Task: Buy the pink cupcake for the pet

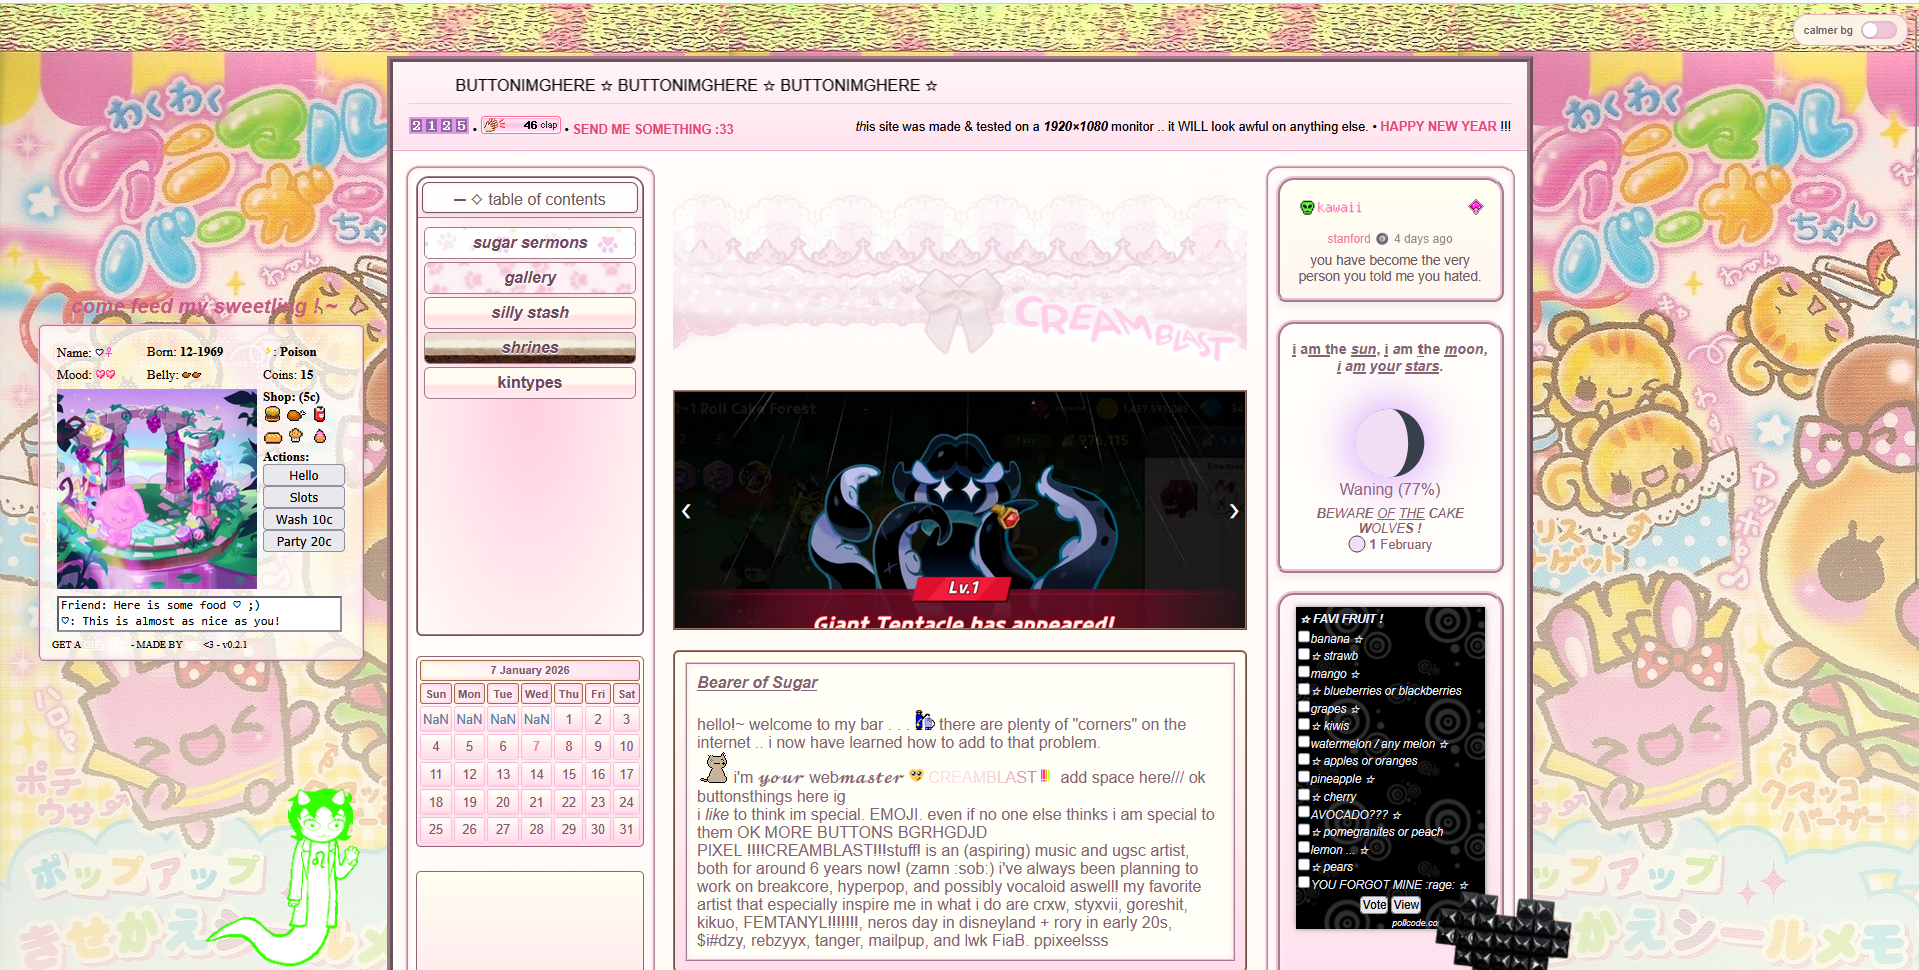Action: tap(320, 436)
